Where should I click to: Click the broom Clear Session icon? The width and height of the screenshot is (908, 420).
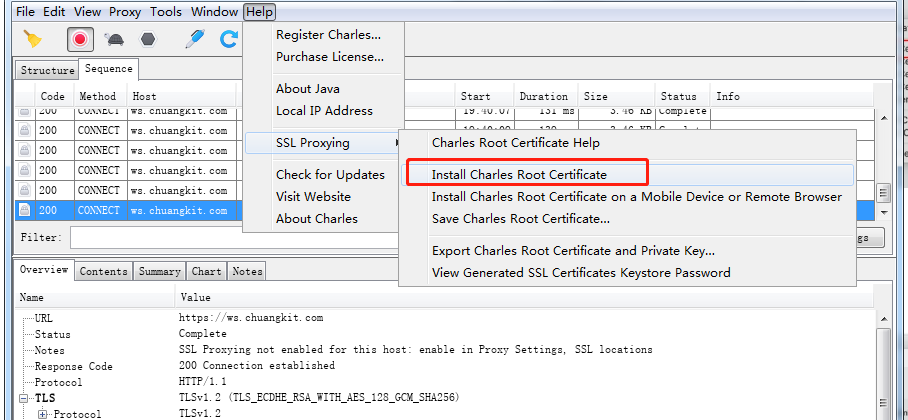(33, 39)
